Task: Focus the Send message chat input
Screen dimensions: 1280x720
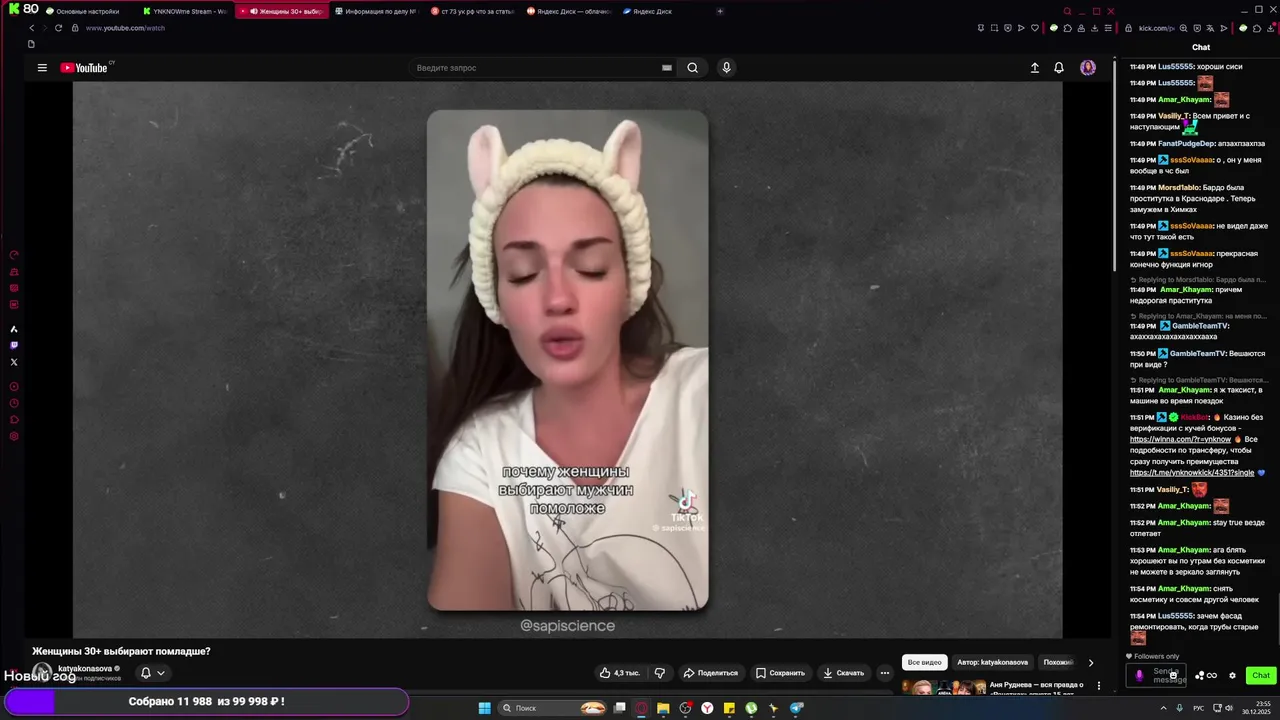Action: 1156,675
